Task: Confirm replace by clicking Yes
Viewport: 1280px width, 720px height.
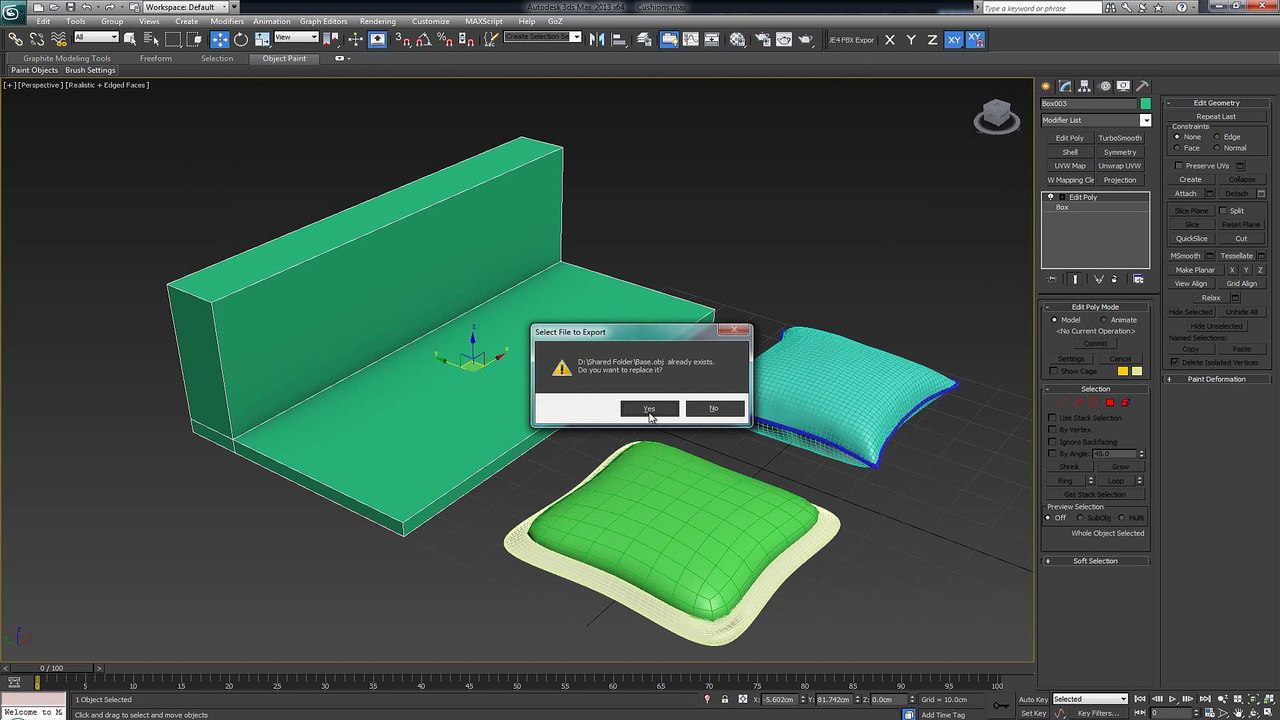Action: 650,408
